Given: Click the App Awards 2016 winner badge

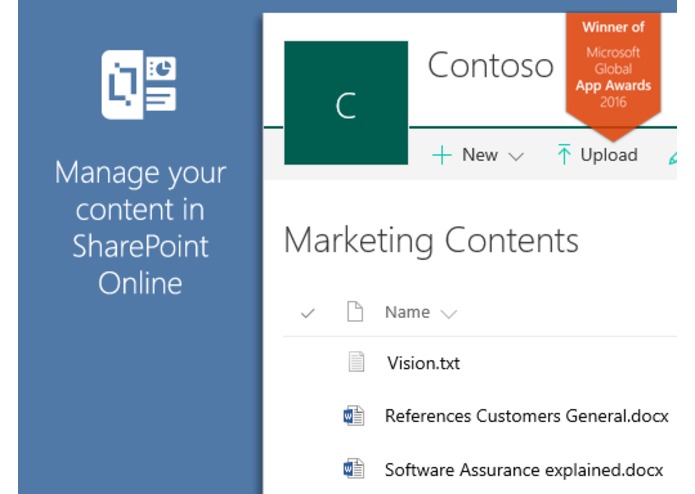Looking at the screenshot, I should tap(613, 75).
